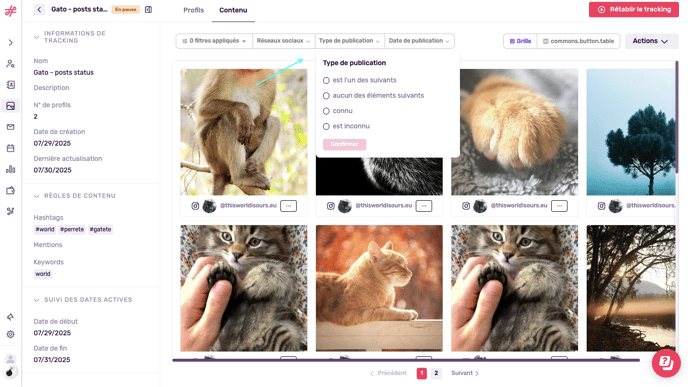
Task: Click Instagram icon under the paw photo
Action: click(466, 206)
